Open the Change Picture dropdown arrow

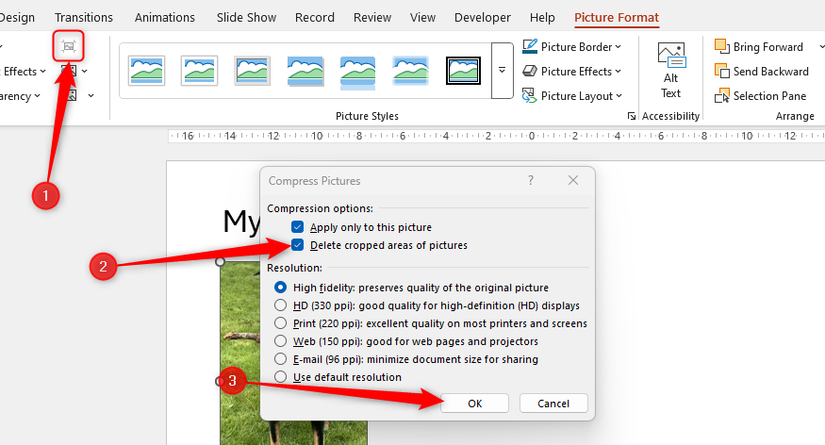click(x=85, y=71)
